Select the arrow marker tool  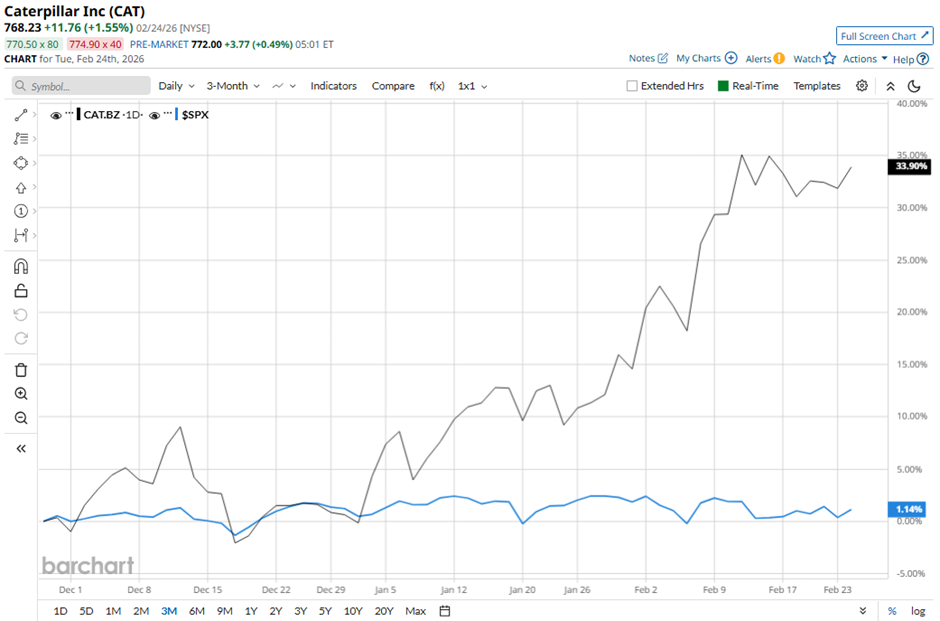pyautogui.click(x=21, y=188)
